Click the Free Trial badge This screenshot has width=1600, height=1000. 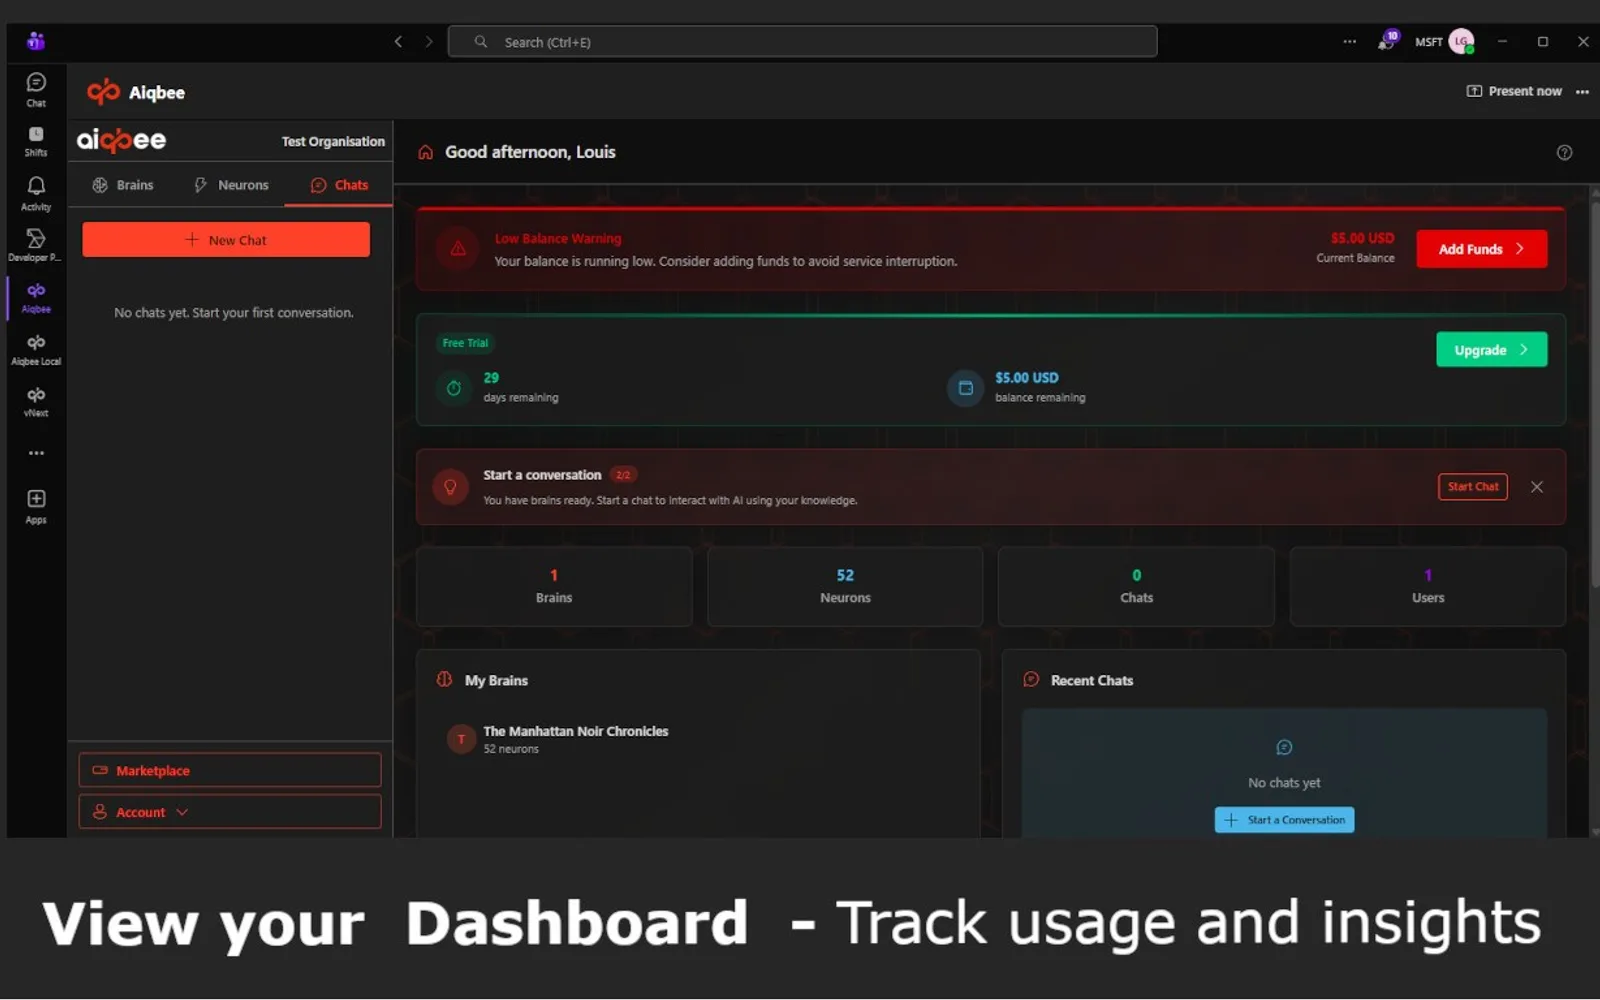tap(465, 343)
